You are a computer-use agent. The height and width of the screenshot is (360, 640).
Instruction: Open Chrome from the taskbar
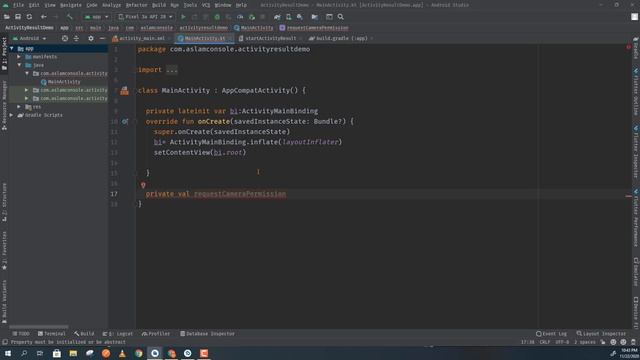click(139, 353)
